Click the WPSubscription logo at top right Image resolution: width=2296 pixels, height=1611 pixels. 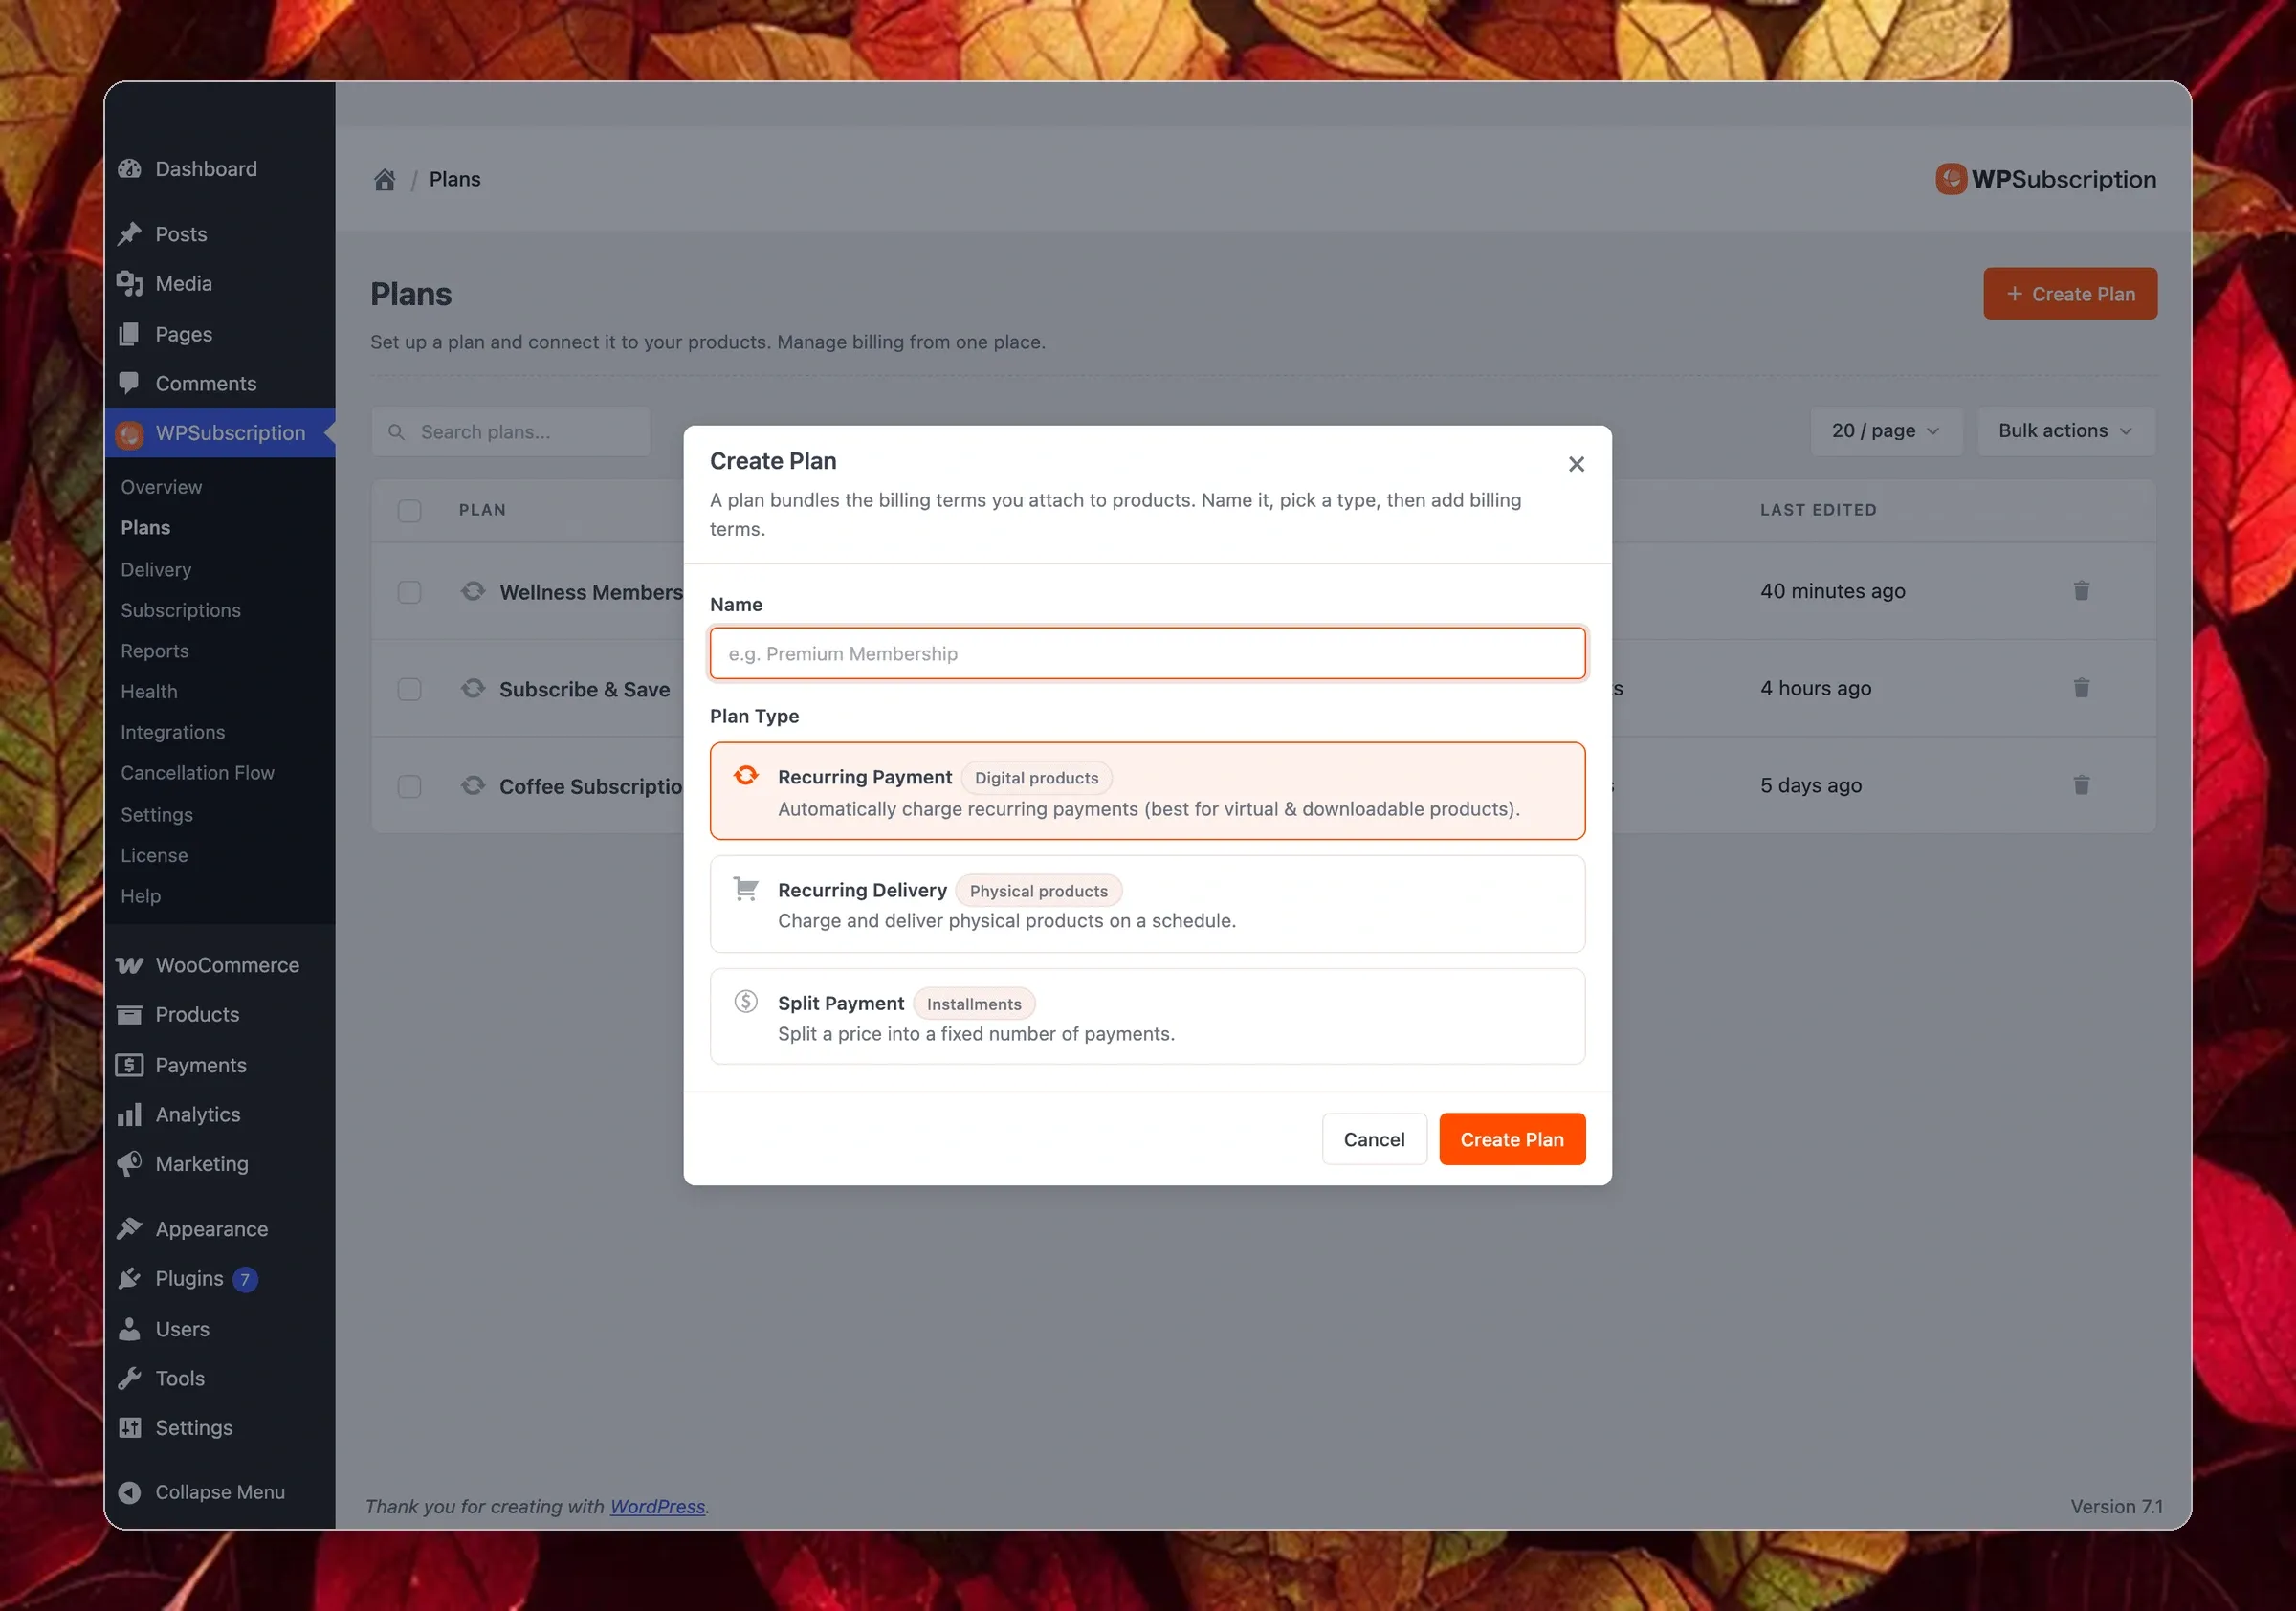click(2045, 179)
